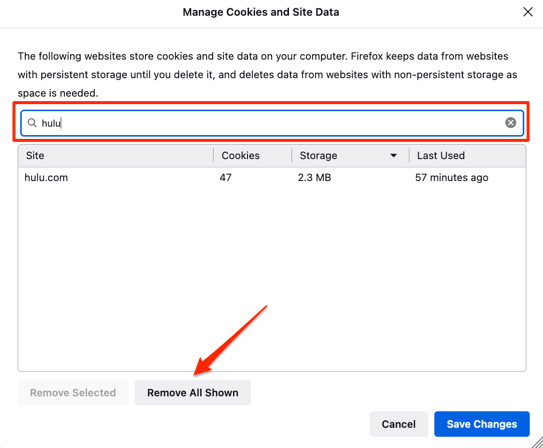Viewport: 543px width, 448px height.
Task: Click the Storage column sort arrow
Action: (393, 155)
